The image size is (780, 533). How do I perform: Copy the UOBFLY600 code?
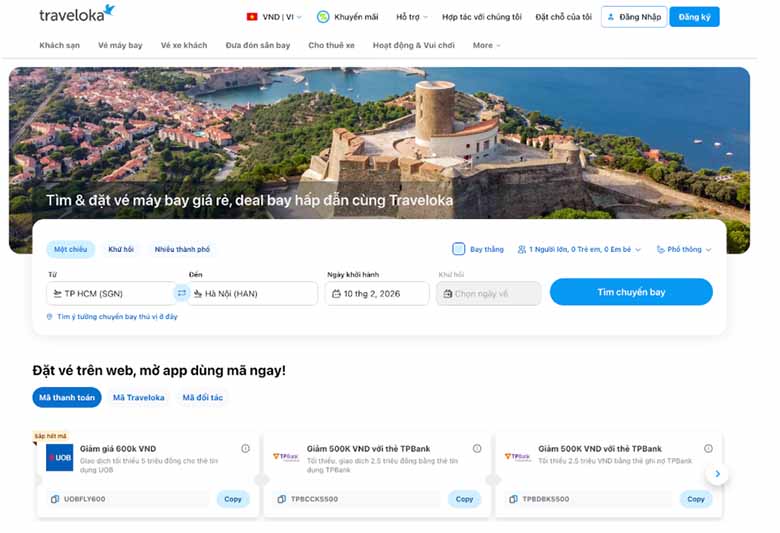pos(232,499)
